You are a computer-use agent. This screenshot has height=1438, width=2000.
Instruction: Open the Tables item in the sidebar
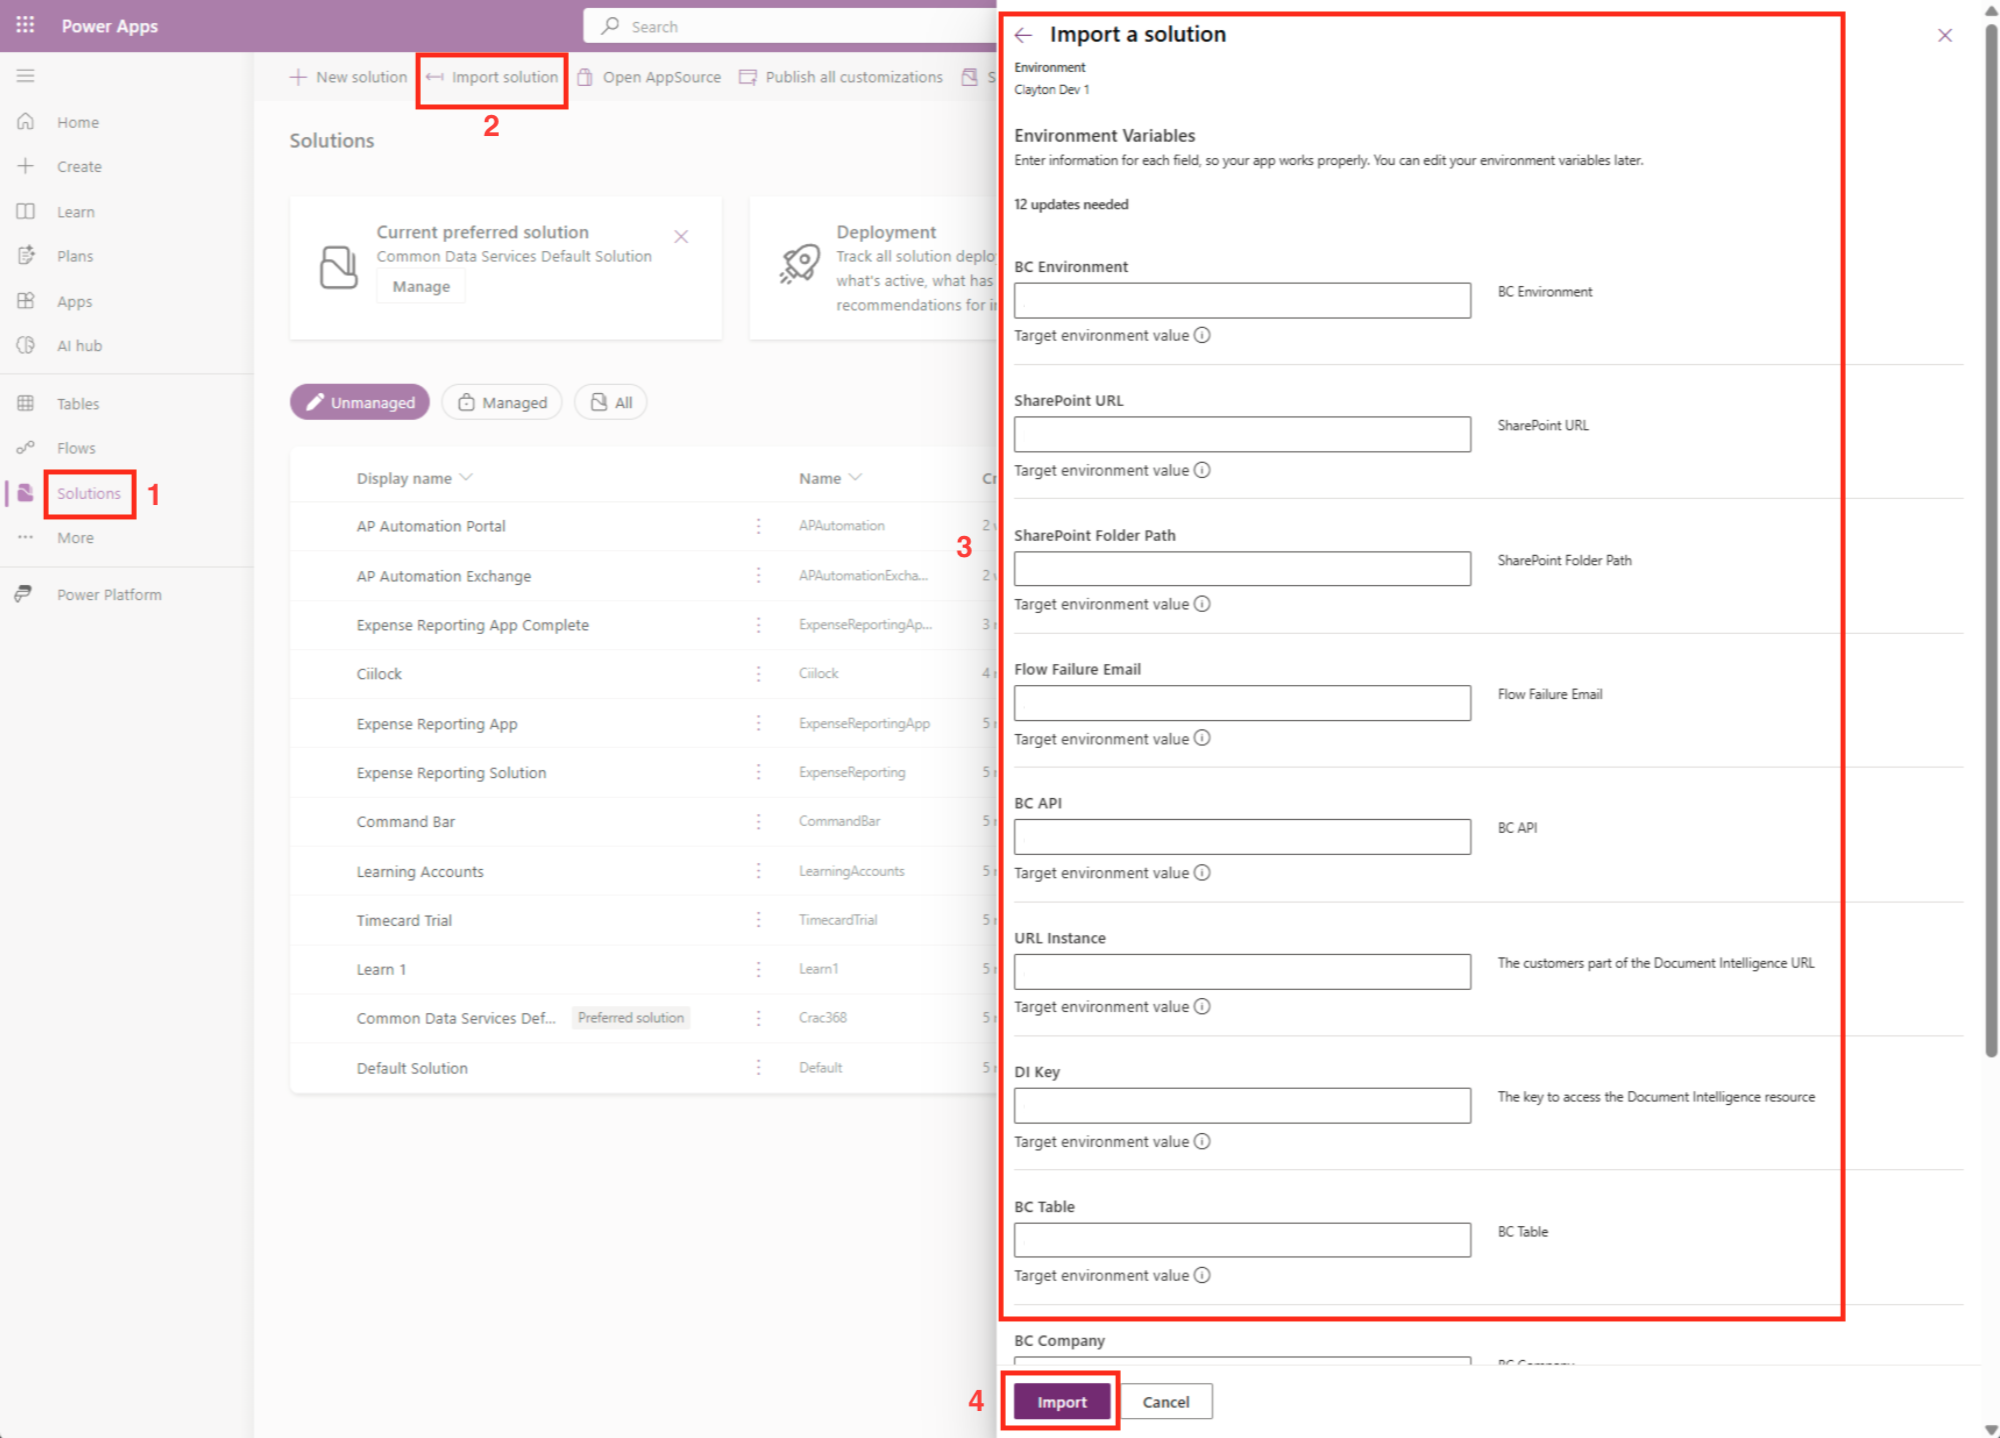77,404
